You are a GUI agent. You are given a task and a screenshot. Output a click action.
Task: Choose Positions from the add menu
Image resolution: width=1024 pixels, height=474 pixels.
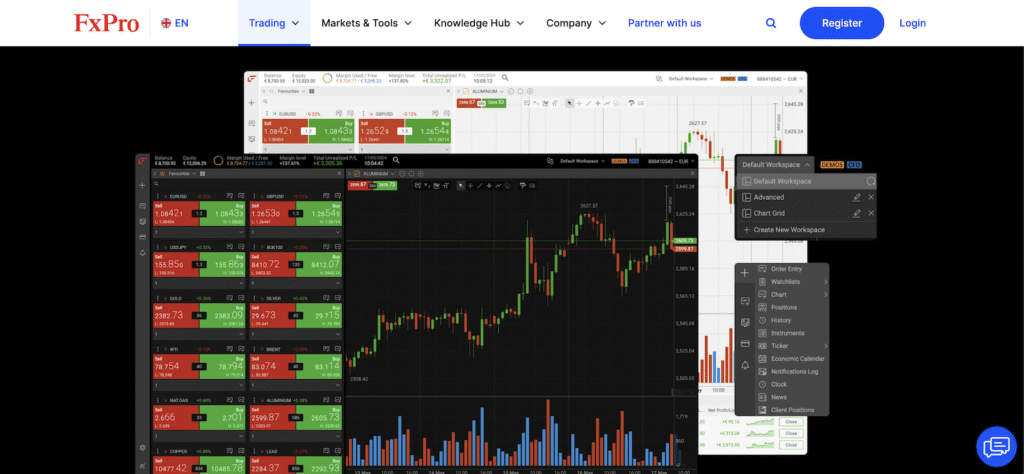(784, 308)
